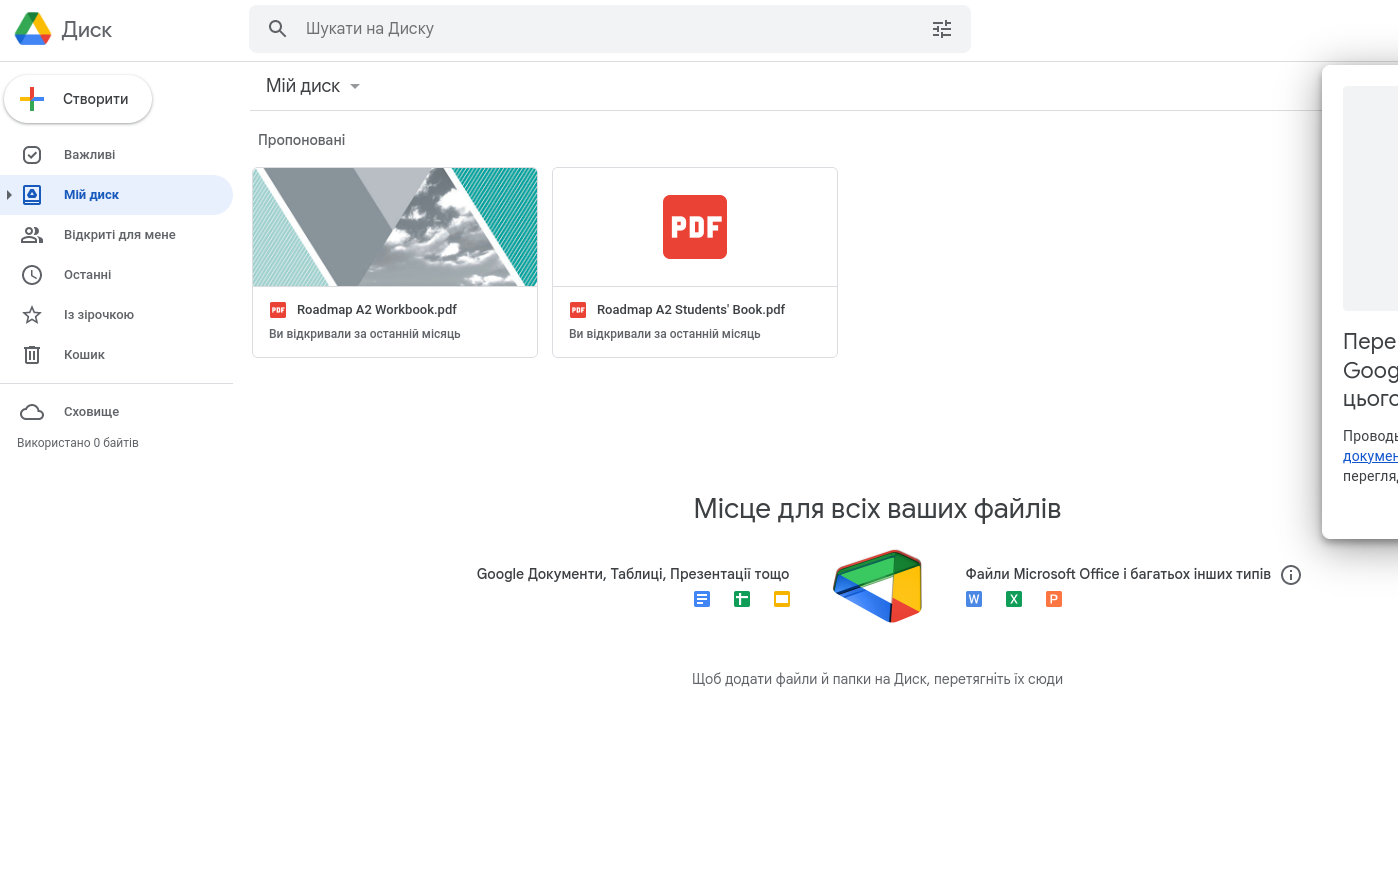Click the Microsoft Excel file type icon
This screenshot has width=1398, height=888.
click(x=1013, y=598)
